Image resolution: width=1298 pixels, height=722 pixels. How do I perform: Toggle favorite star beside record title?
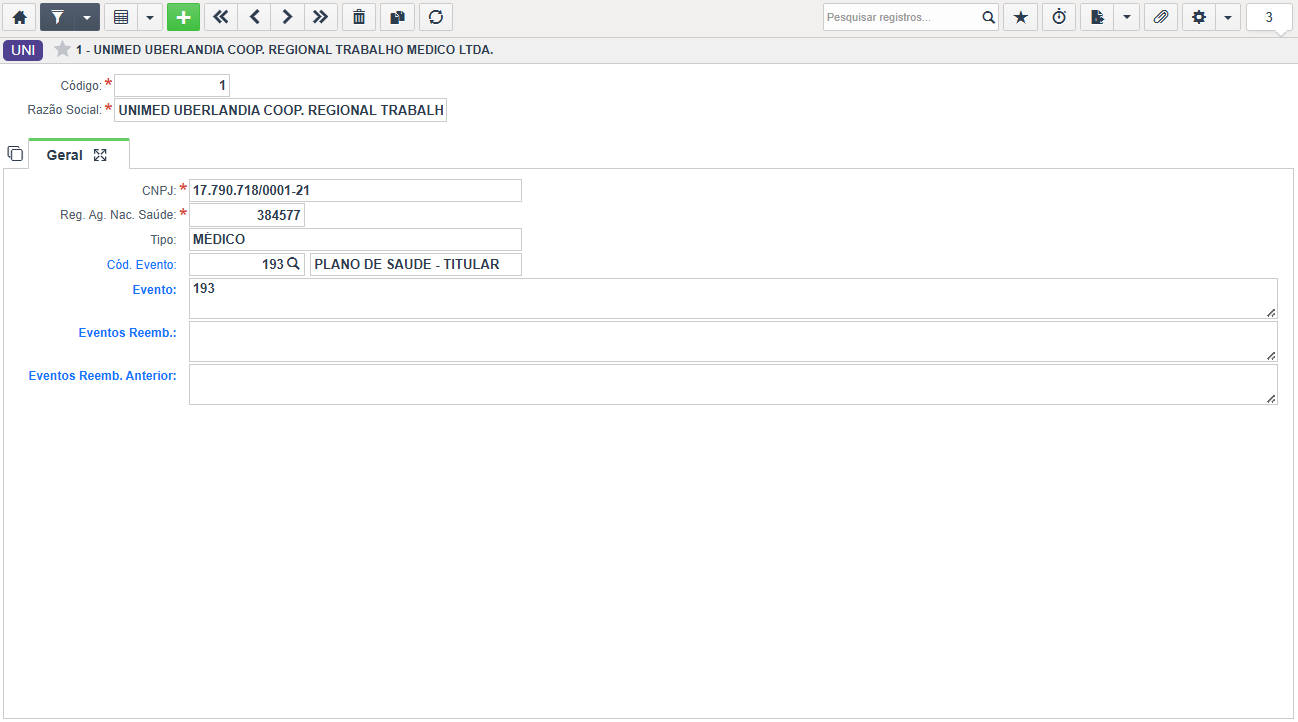point(62,49)
